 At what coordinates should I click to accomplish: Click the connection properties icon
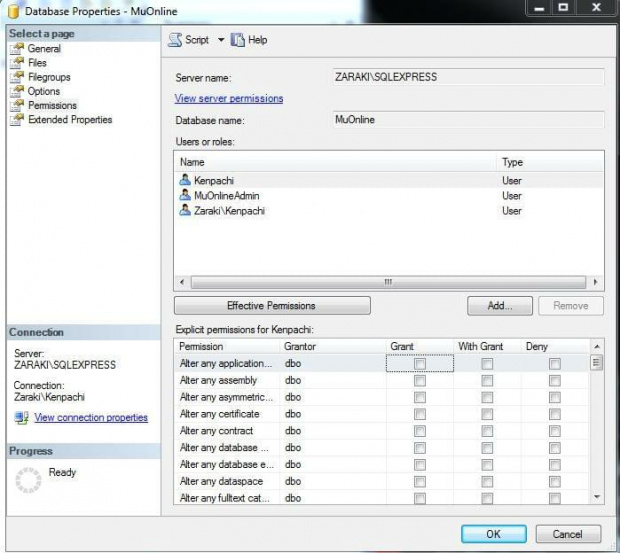coord(22,418)
